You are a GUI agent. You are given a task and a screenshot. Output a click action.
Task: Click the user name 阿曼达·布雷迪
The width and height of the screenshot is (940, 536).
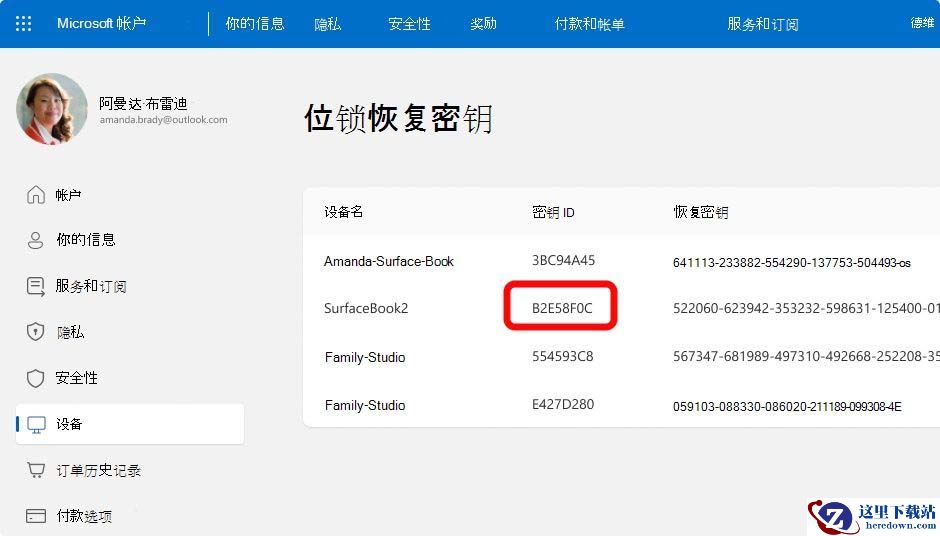[x=143, y=104]
